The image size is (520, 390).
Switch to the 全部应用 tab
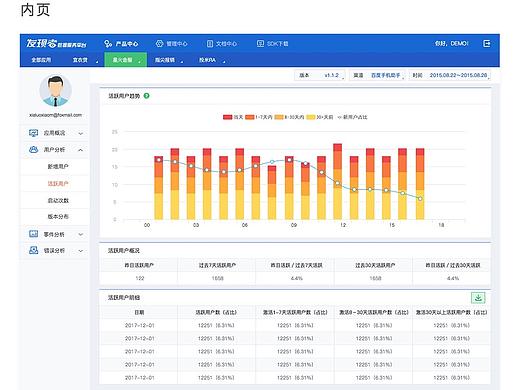(x=41, y=60)
